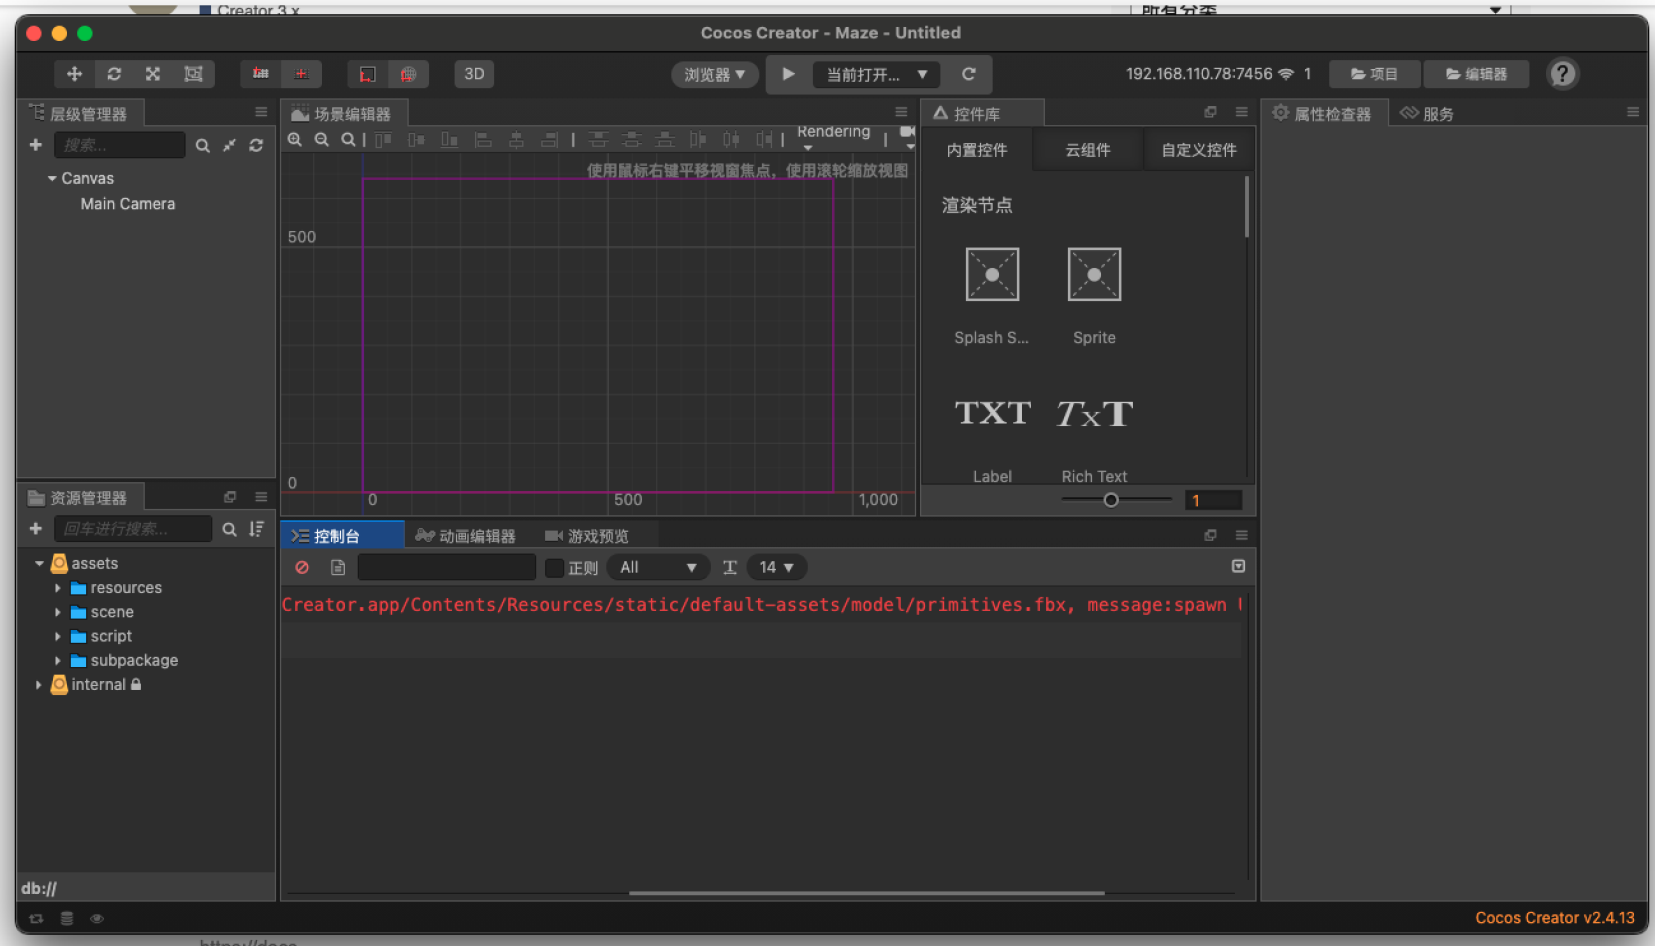The height and width of the screenshot is (946, 1655).
Task: Click the align horizontal center icon
Action: point(516,140)
